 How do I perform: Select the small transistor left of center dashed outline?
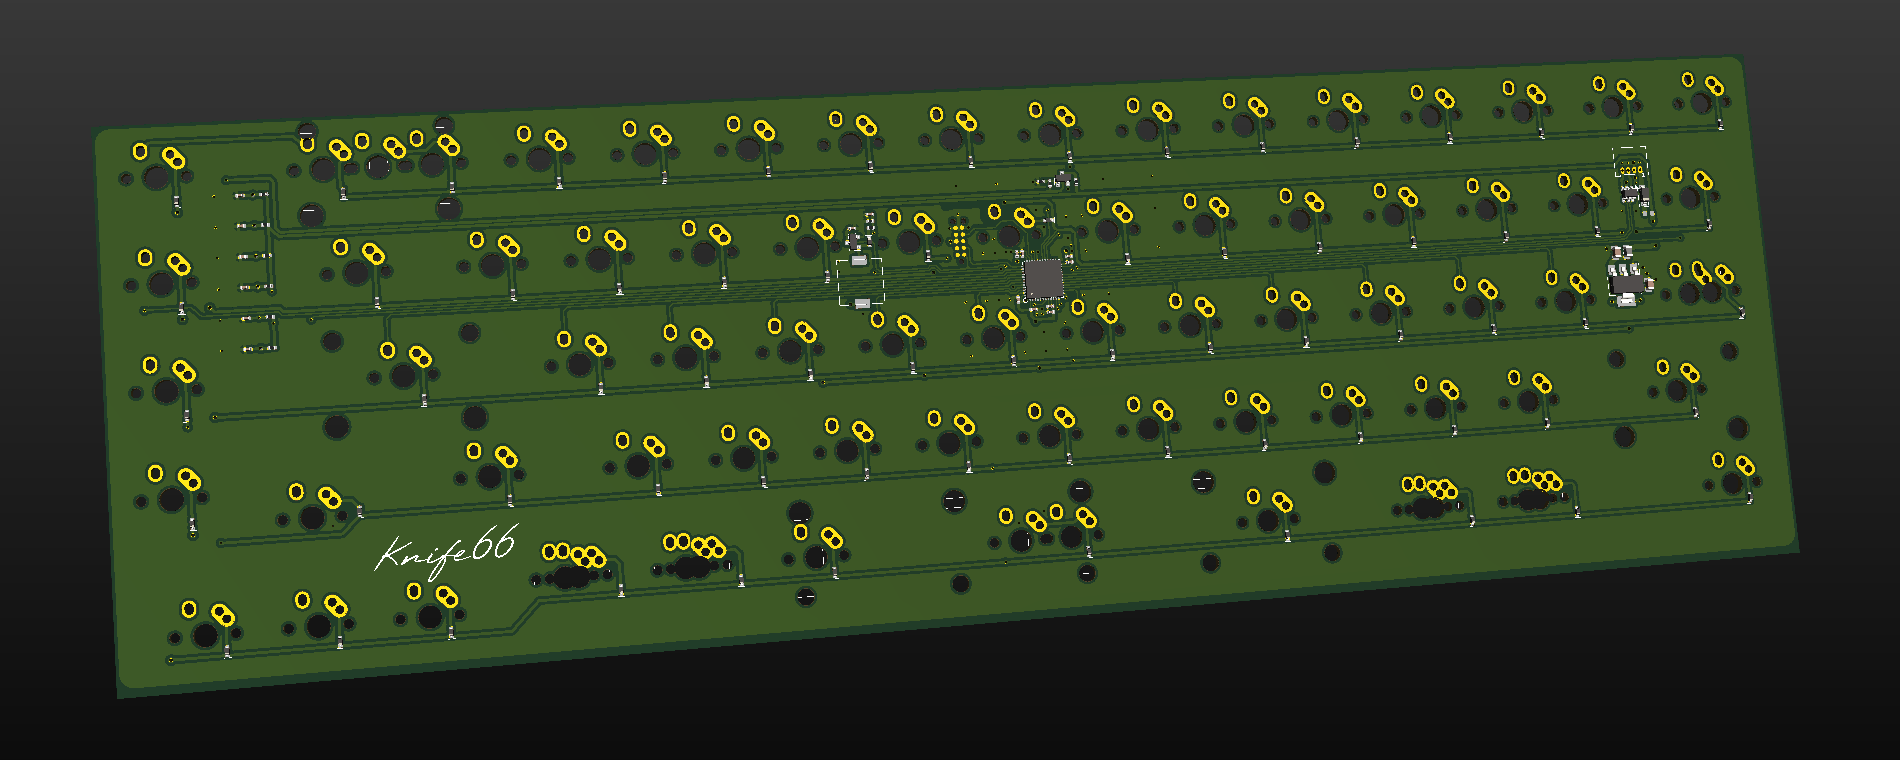tap(853, 239)
